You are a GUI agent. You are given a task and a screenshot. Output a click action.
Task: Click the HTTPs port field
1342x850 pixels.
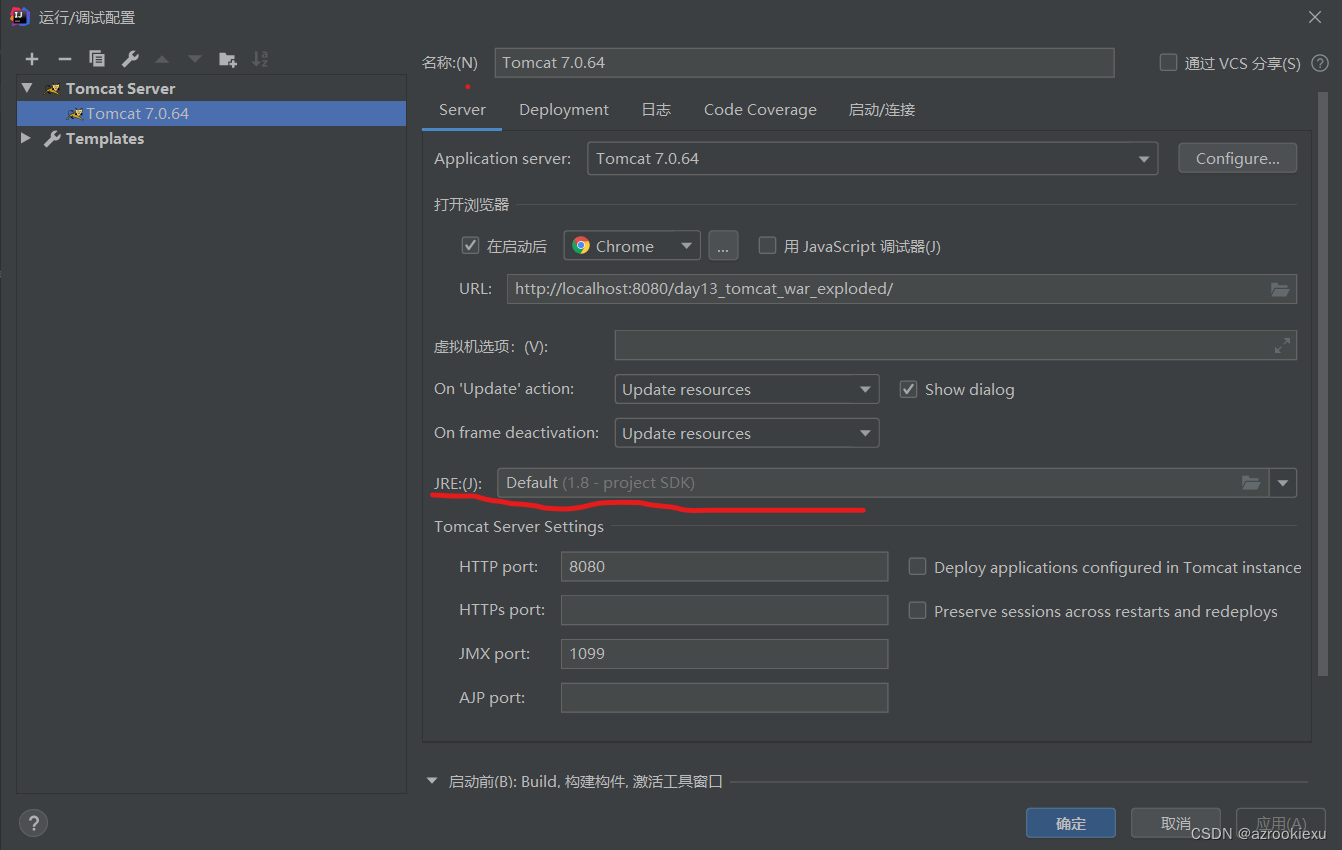tap(724, 610)
